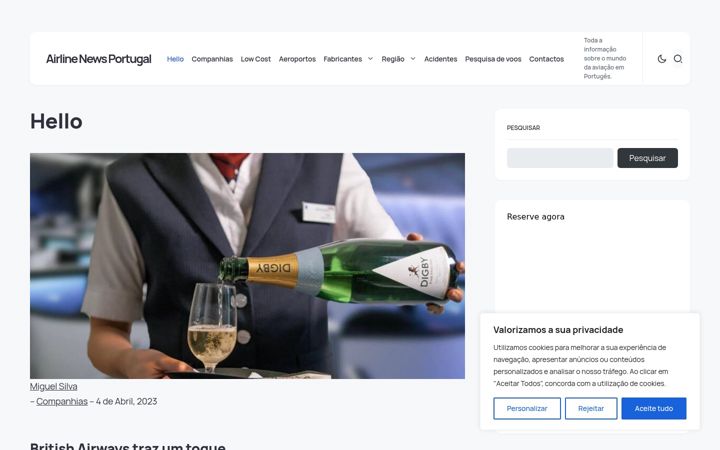The height and width of the screenshot is (450, 720).
Task: Open search with the magnifier icon
Action: coord(678,59)
